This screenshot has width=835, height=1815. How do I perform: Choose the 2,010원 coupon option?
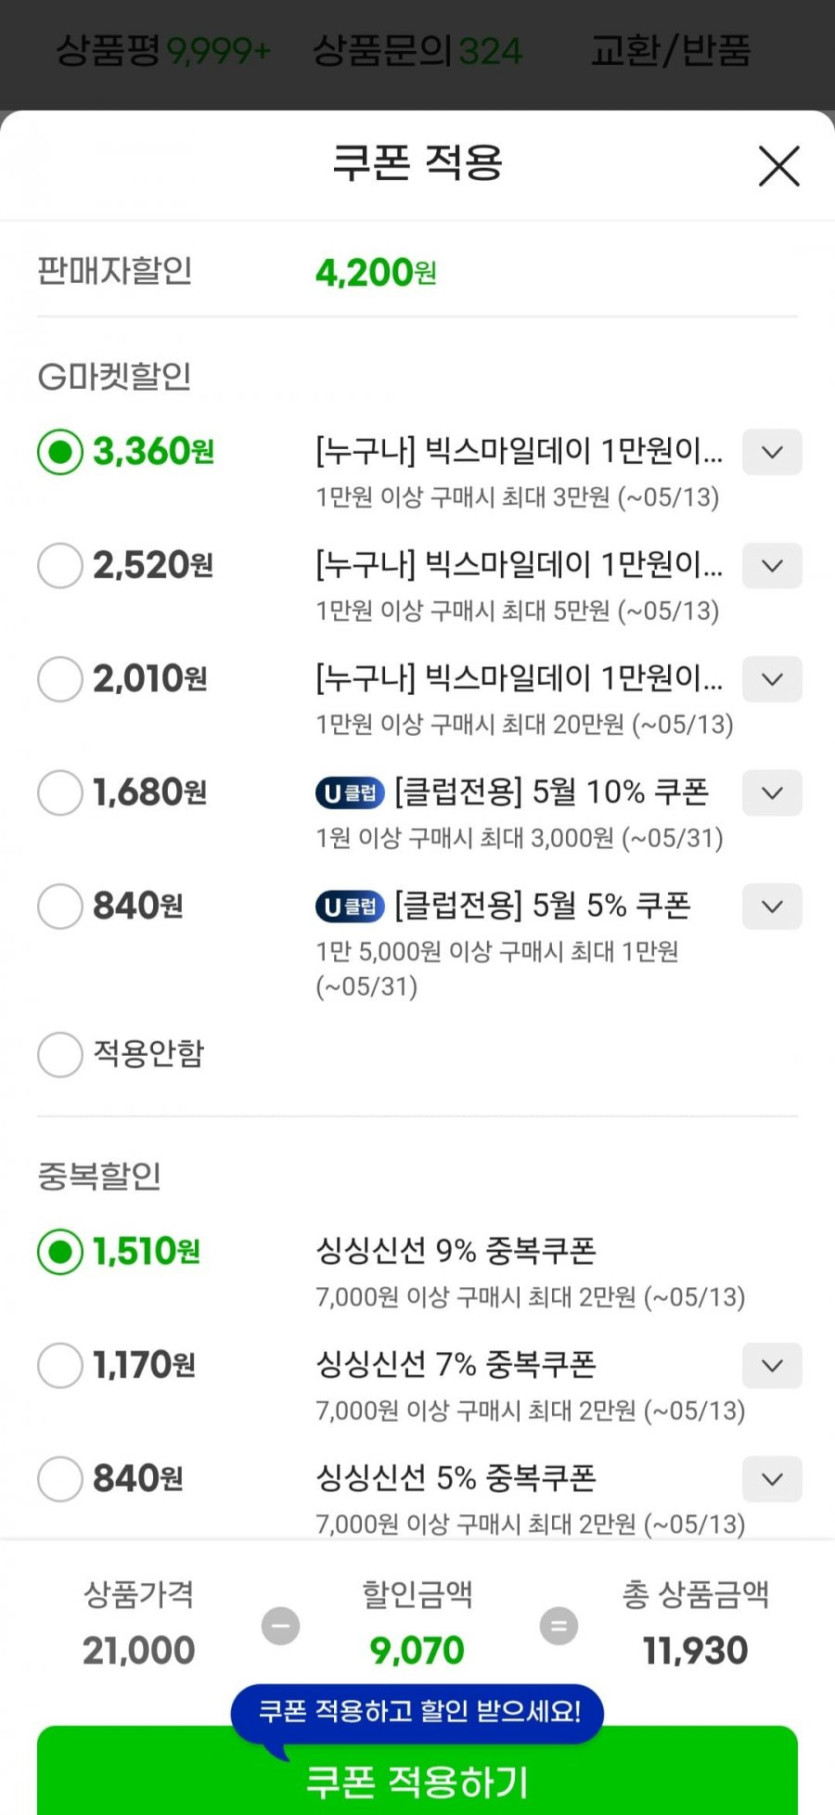click(60, 680)
